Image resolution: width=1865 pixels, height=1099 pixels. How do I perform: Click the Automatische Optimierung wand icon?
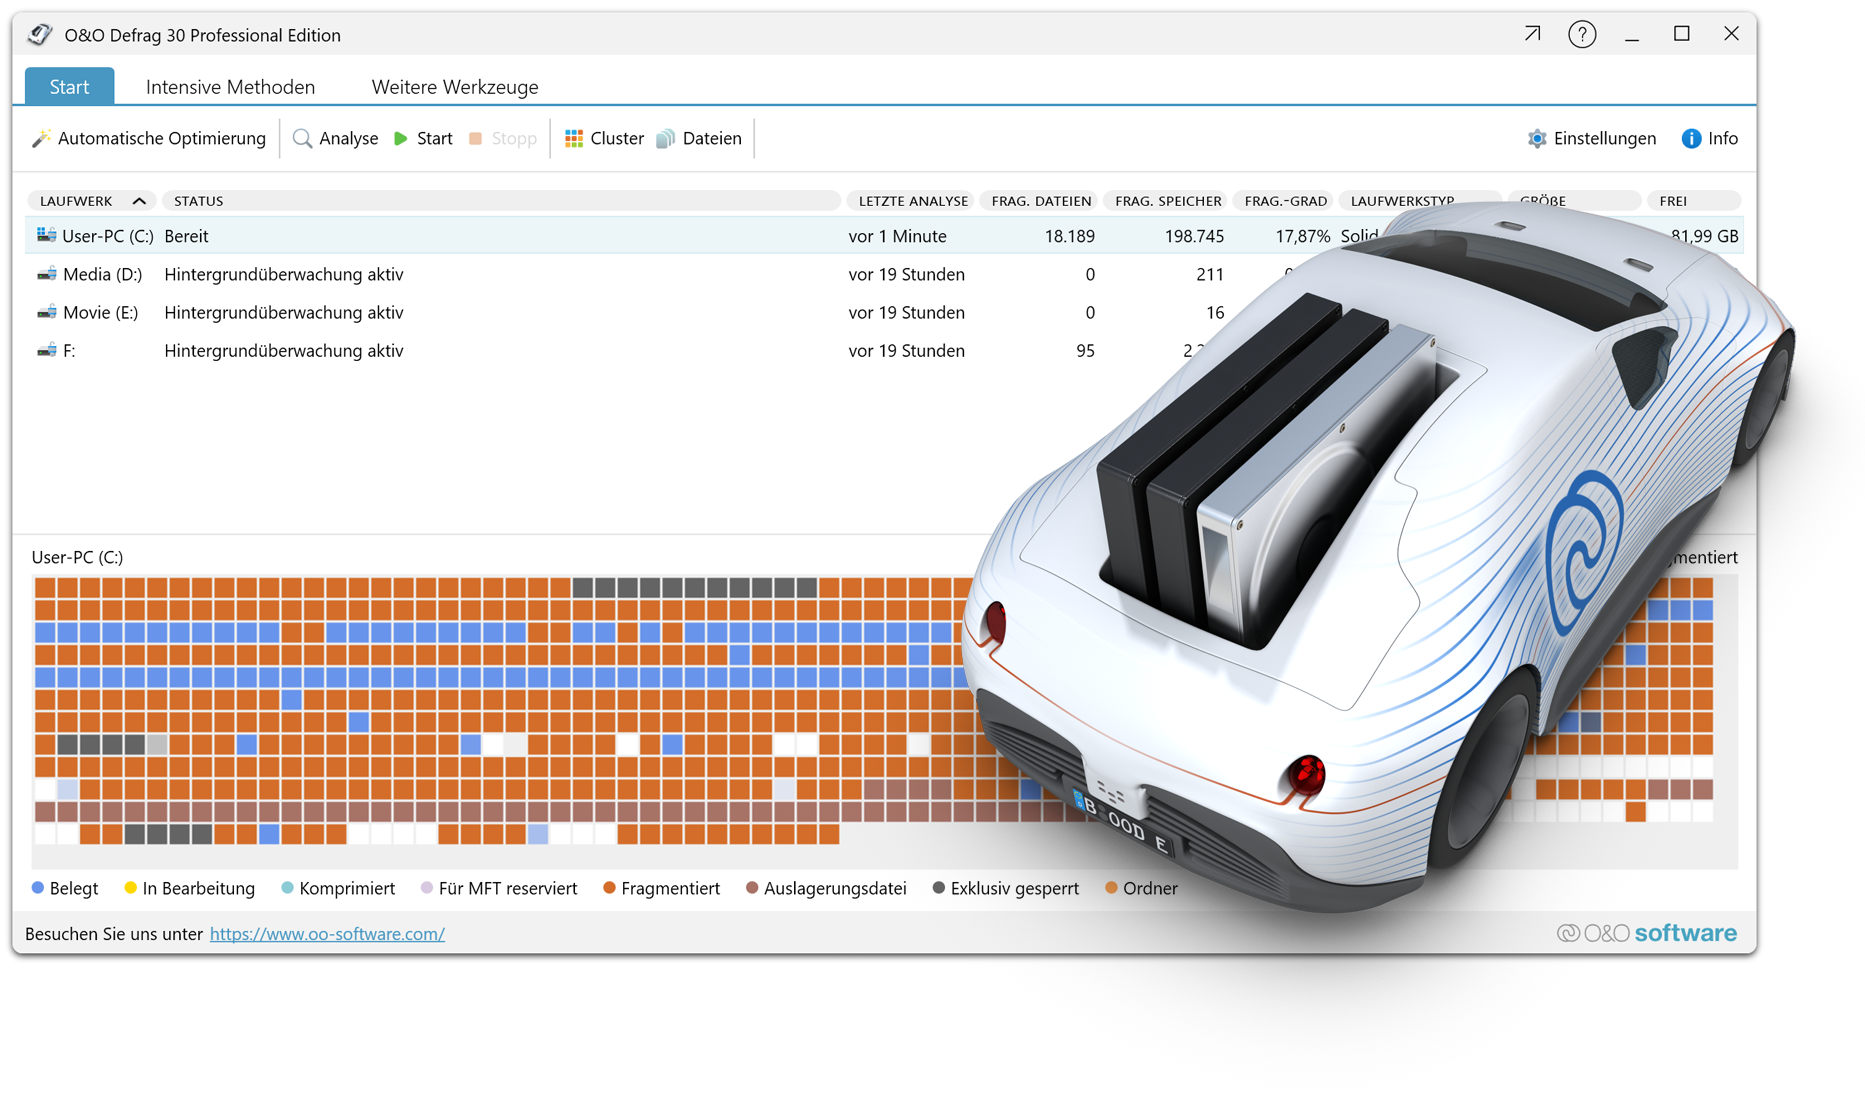click(42, 138)
